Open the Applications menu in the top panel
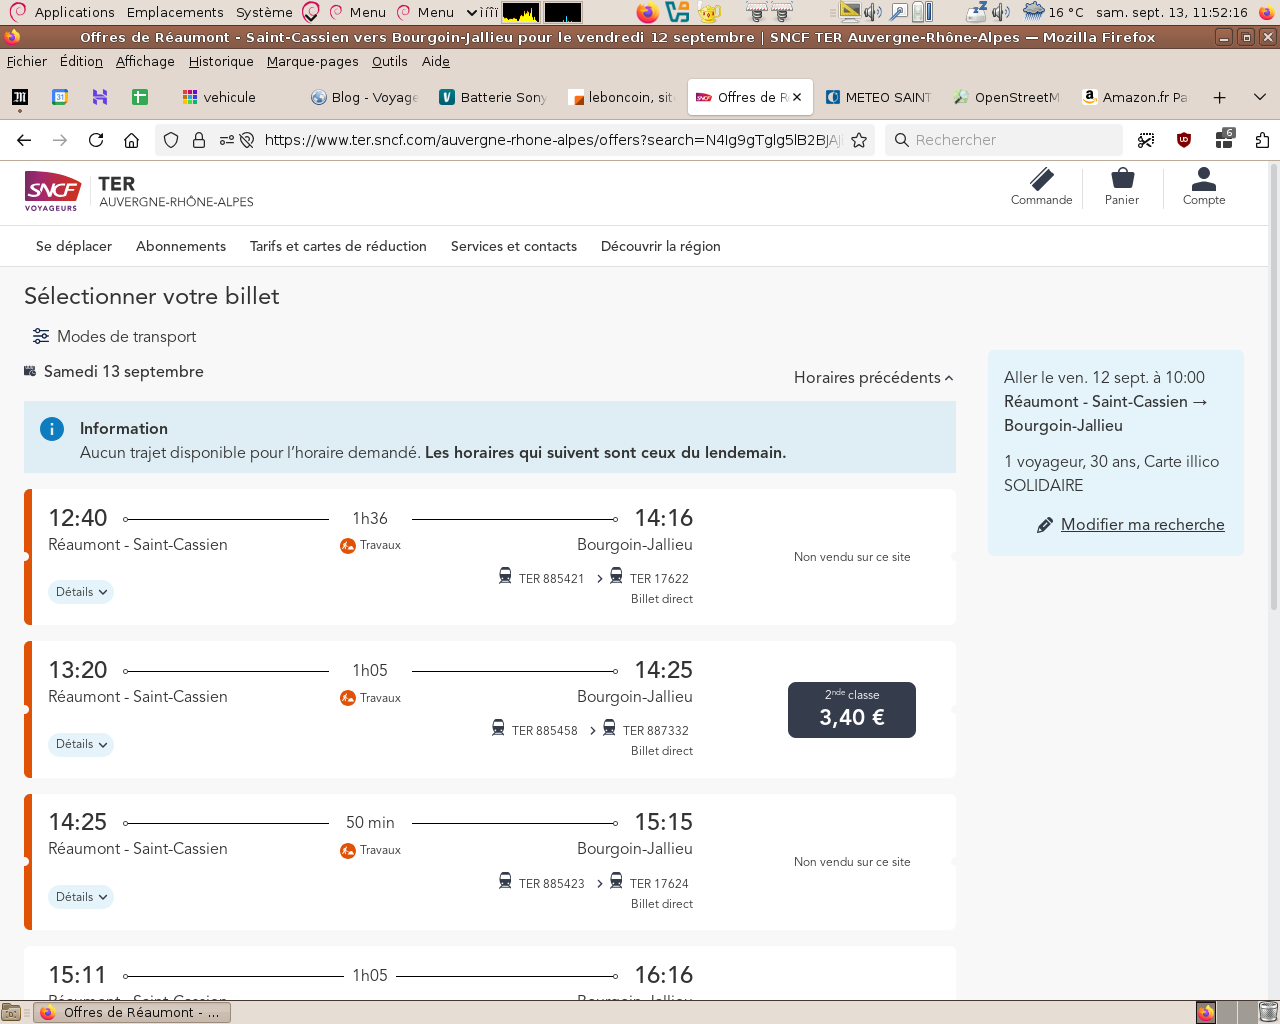Screen dimensions: 1280x1024 (x=74, y=12)
